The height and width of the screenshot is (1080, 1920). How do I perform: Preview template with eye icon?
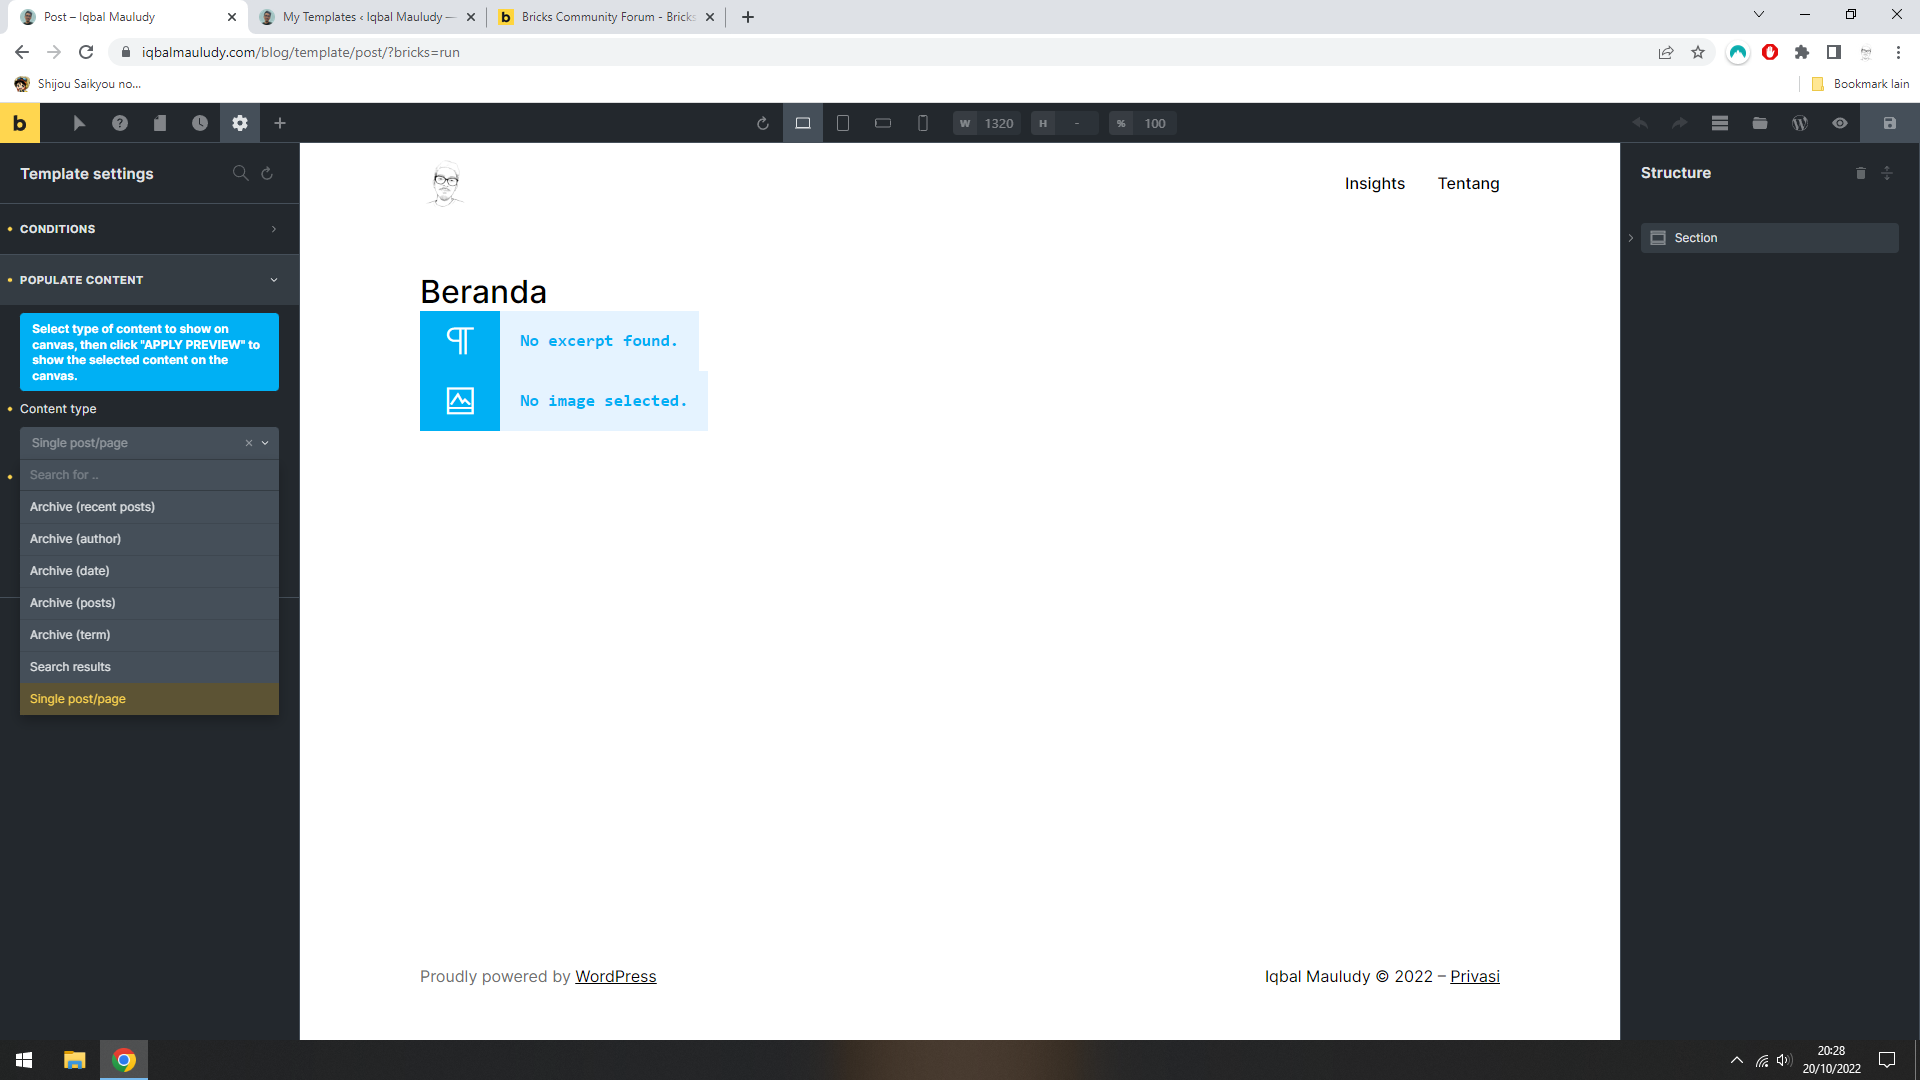1840,123
